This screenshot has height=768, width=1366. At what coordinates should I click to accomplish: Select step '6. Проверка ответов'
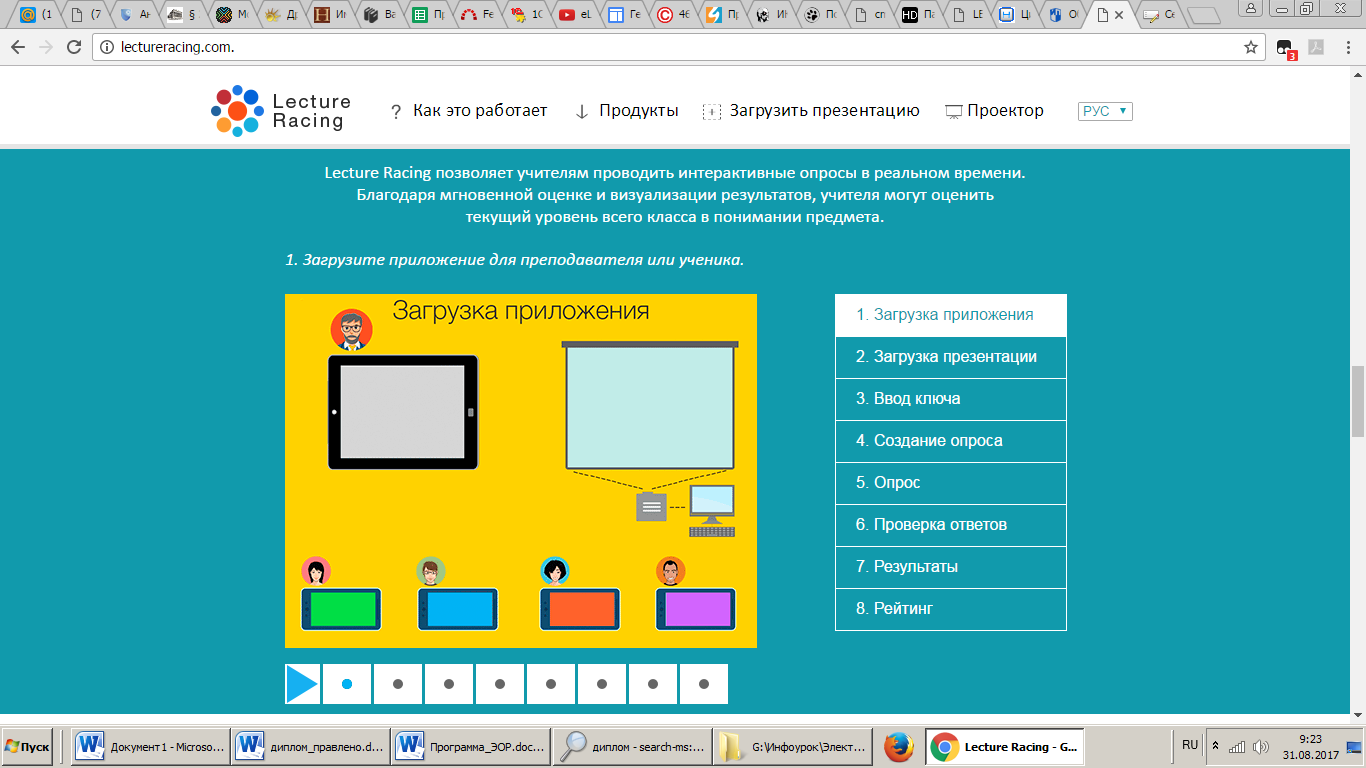951,525
